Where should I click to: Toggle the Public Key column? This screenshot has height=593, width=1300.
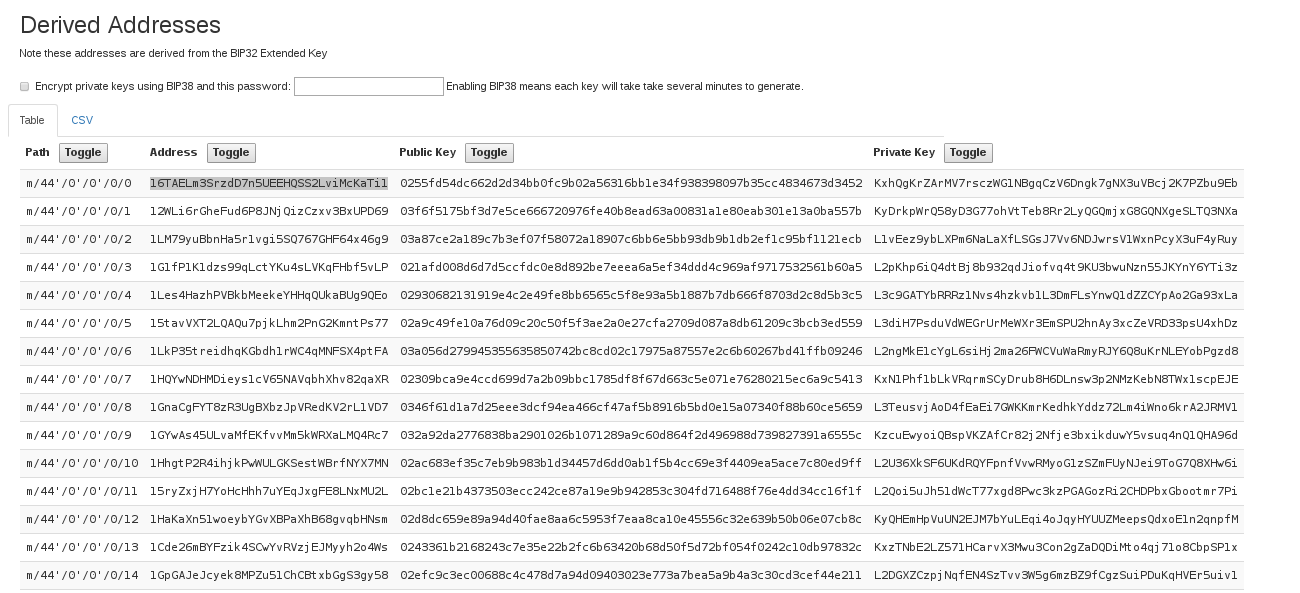(489, 152)
